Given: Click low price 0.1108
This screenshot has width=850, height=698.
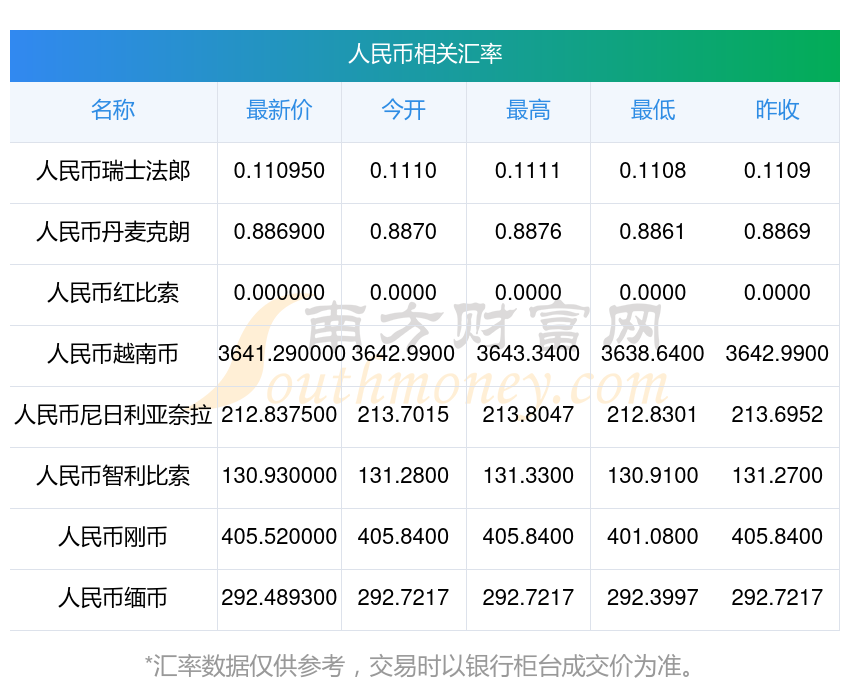Looking at the screenshot, I should [653, 171].
